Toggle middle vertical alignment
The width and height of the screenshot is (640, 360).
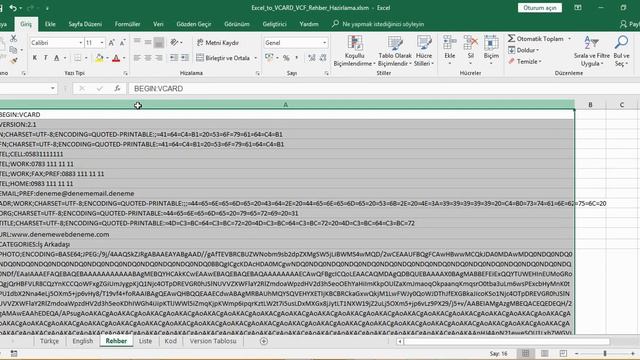click(x=148, y=42)
